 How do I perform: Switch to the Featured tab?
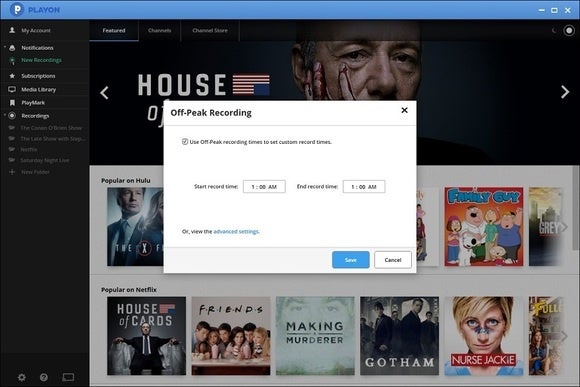point(114,30)
